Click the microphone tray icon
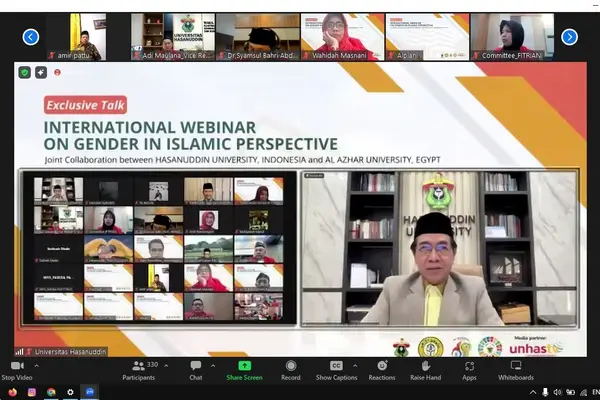This screenshot has height=400, width=600. click(545, 392)
